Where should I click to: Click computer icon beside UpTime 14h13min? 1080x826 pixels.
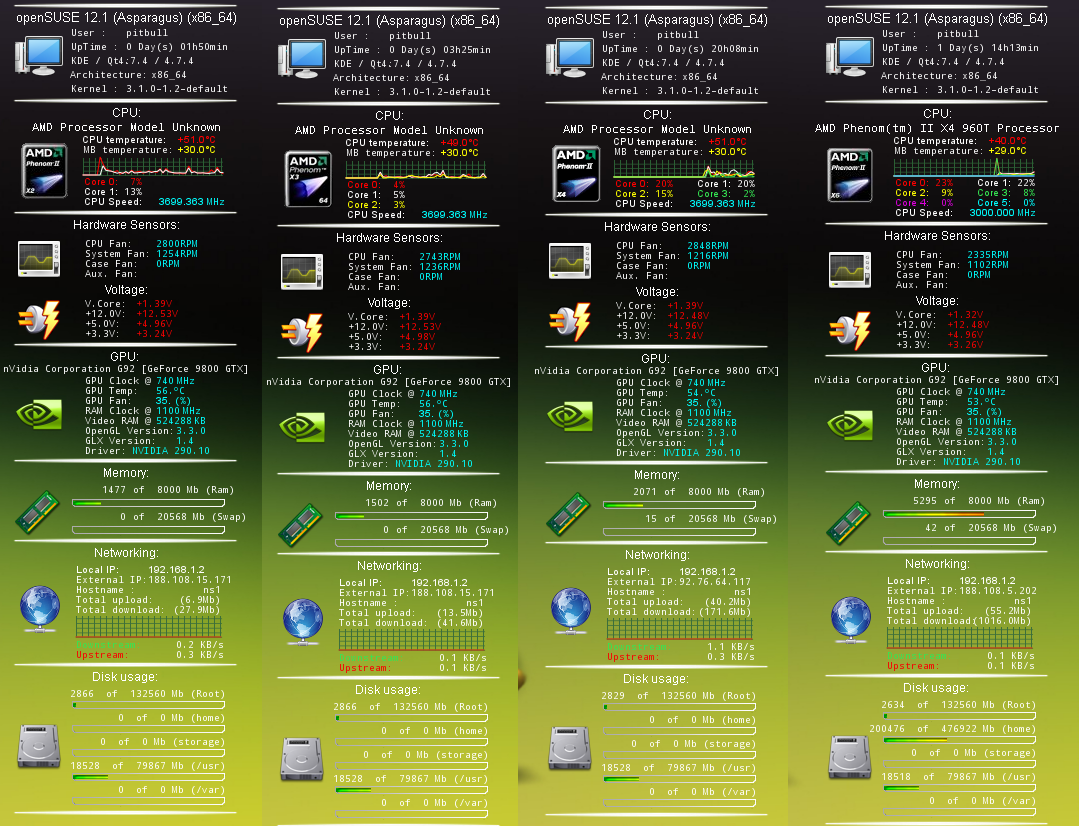[x=849, y=56]
